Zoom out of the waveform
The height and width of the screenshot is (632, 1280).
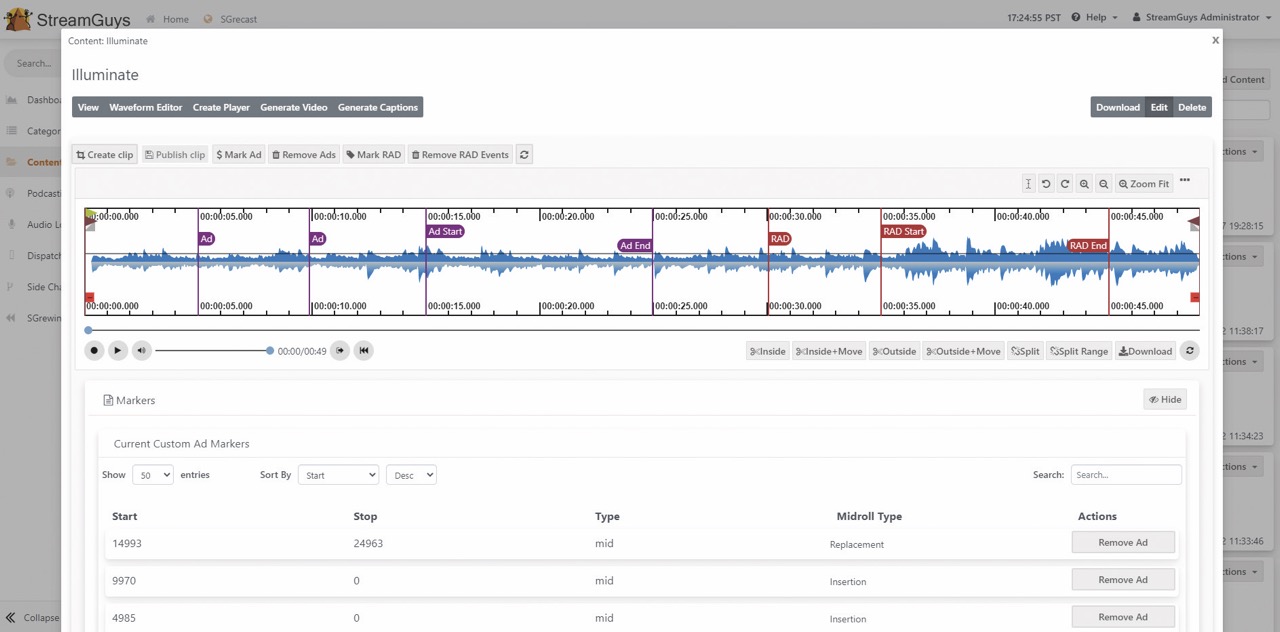point(1103,184)
